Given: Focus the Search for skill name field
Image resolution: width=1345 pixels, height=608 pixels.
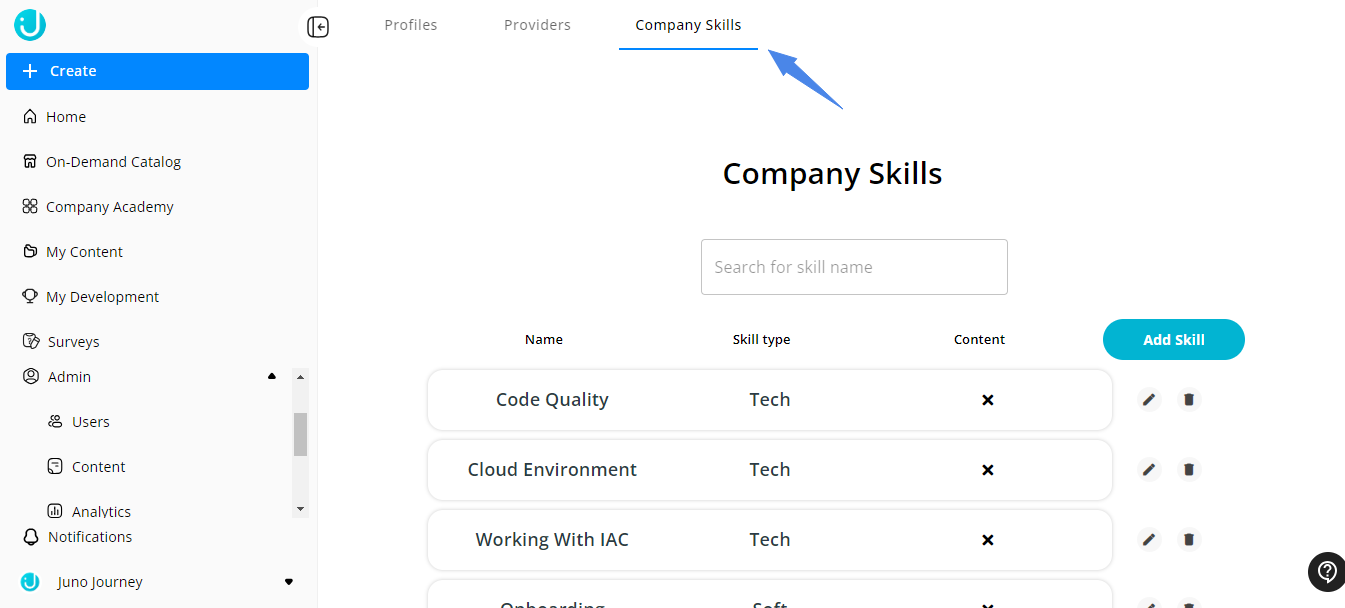Looking at the screenshot, I should pos(854,267).
